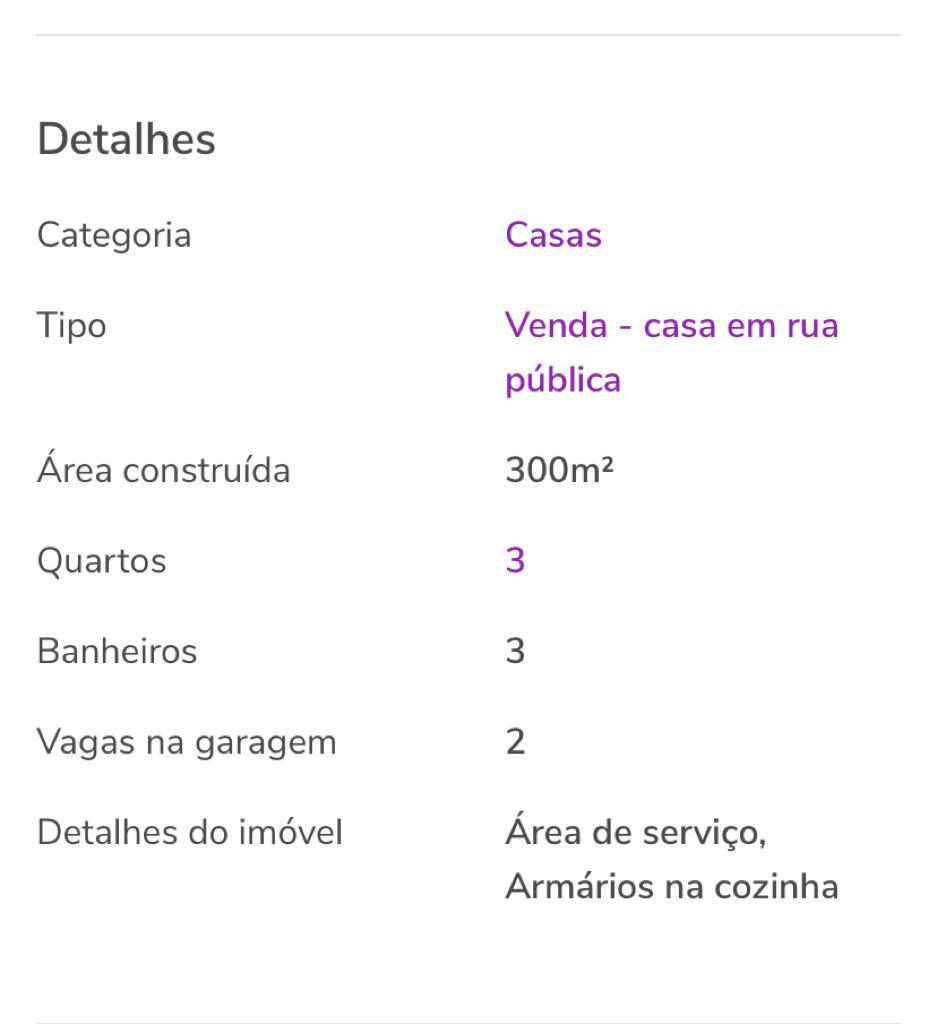The height and width of the screenshot is (1024, 937).
Task: Click the 'Área de serviço' text
Action: (x=635, y=832)
